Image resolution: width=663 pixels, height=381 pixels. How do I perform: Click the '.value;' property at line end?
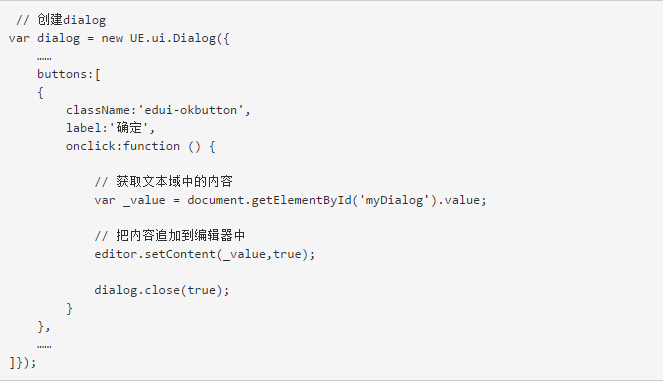pos(462,200)
